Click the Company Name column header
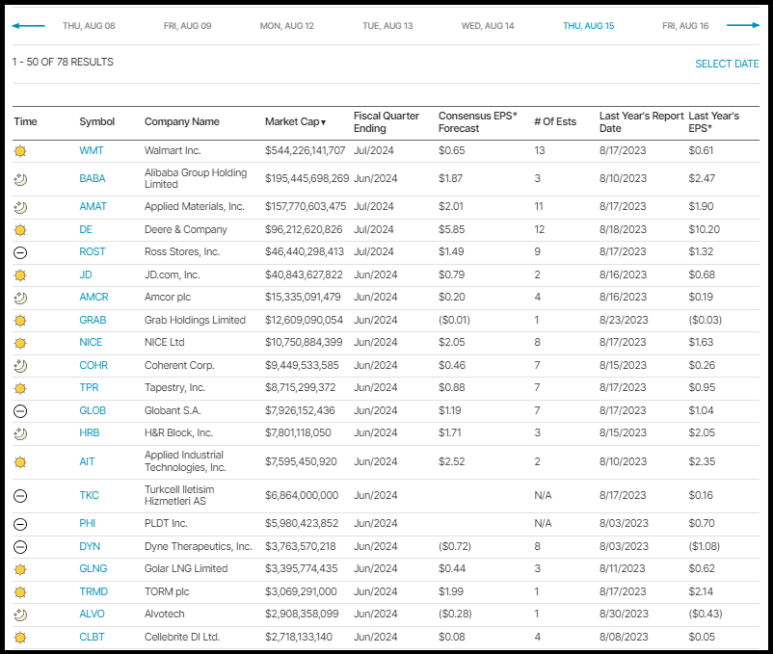This screenshot has height=654, width=773. click(x=182, y=122)
